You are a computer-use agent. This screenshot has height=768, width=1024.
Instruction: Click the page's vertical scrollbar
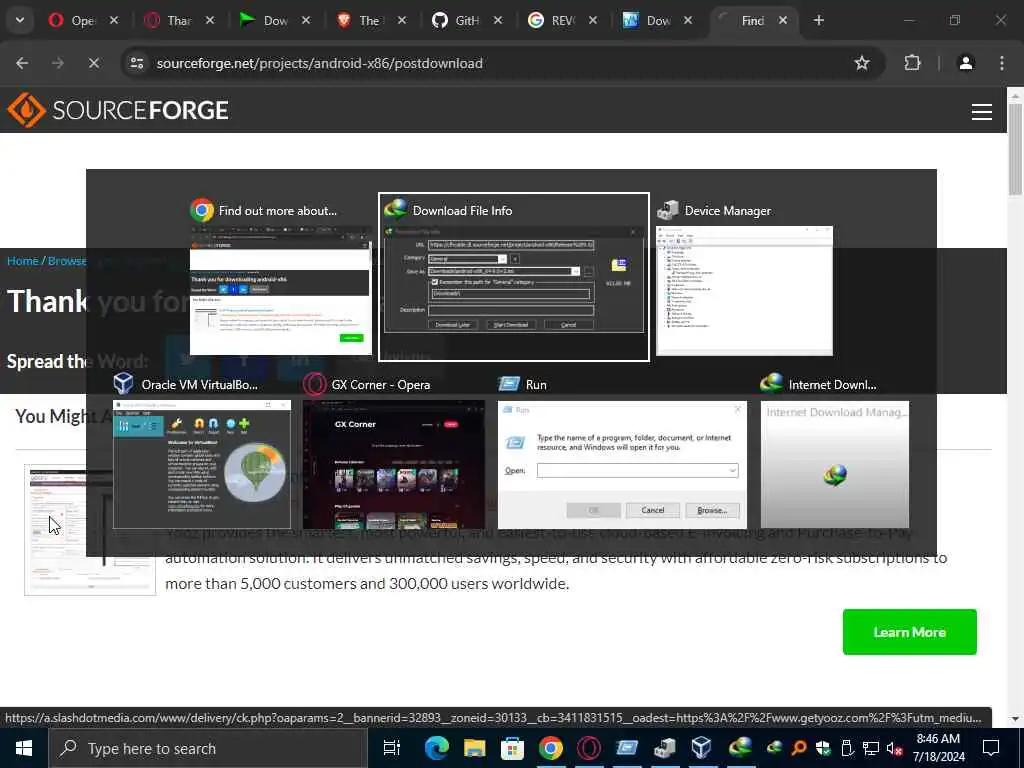[1015, 150]
